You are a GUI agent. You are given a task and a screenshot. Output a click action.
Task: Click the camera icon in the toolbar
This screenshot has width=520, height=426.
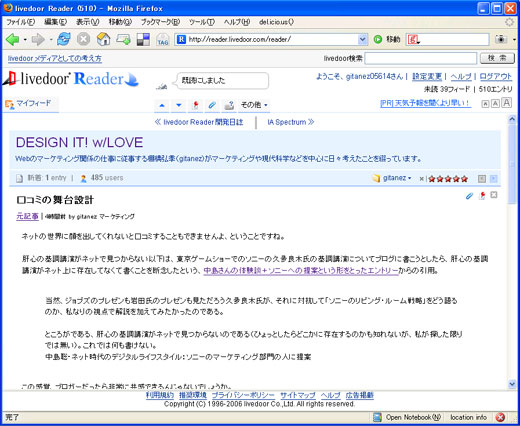click(x=501, y=39)
